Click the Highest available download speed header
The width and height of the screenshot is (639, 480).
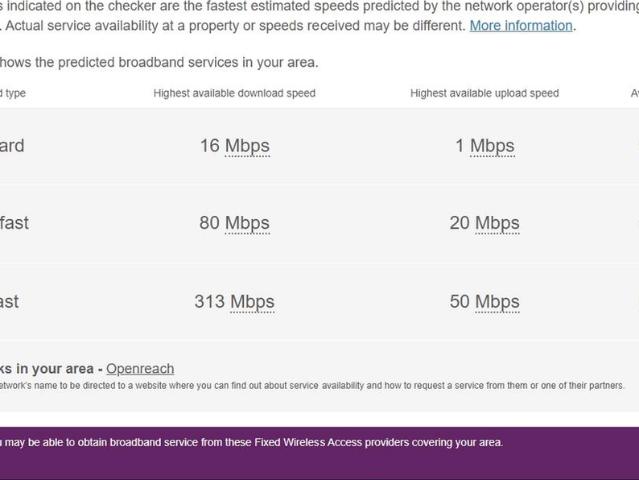(x=234, y=93)
